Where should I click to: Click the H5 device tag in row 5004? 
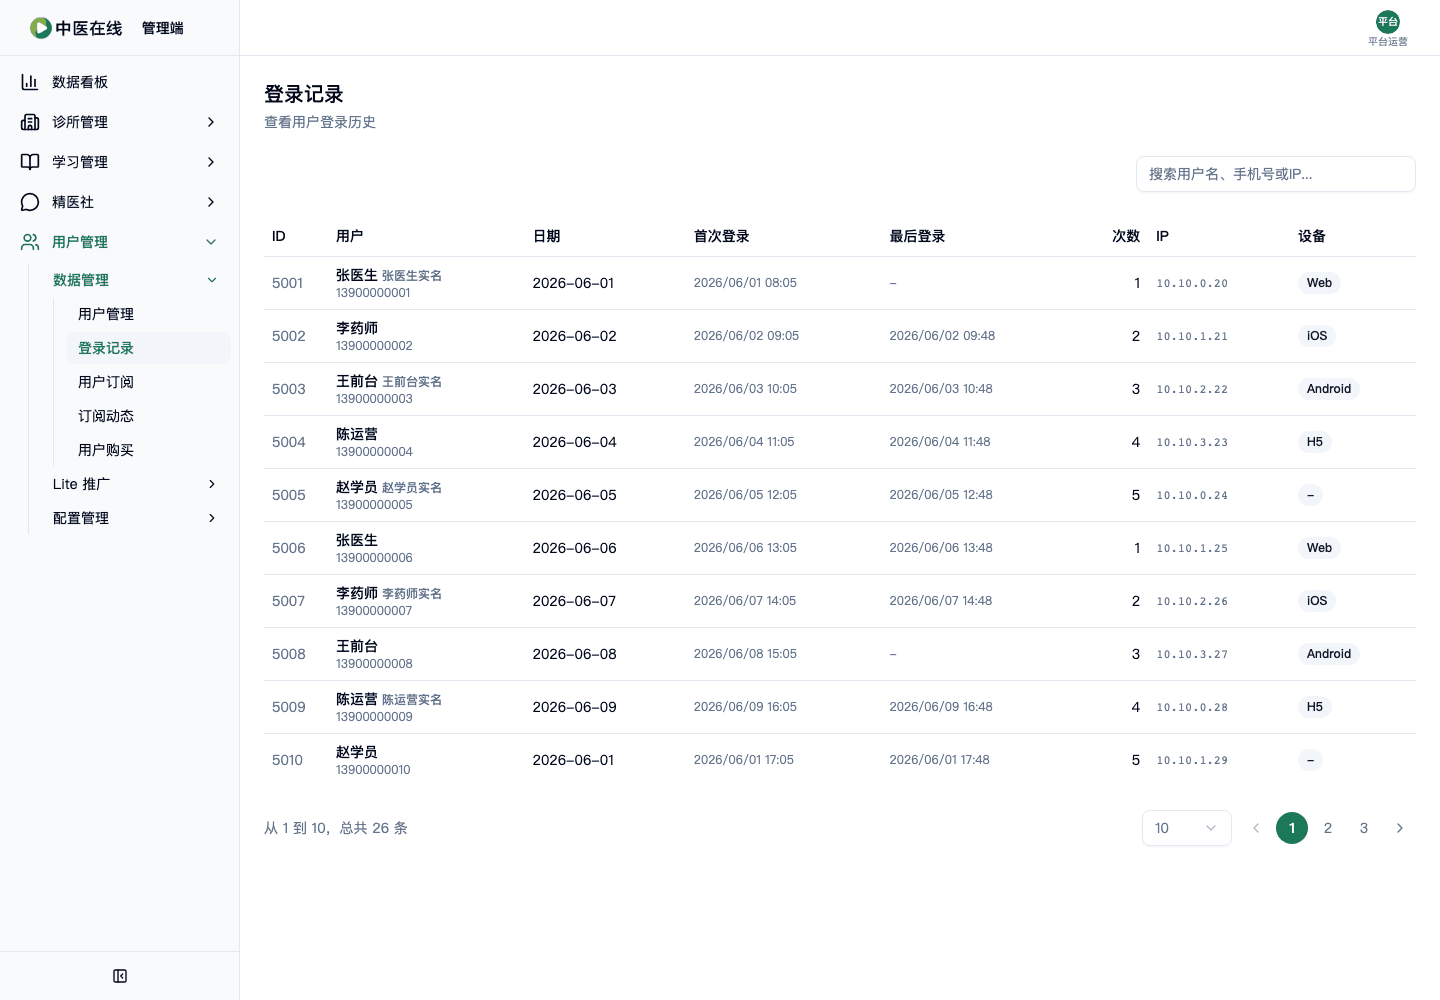point(1315,442)
